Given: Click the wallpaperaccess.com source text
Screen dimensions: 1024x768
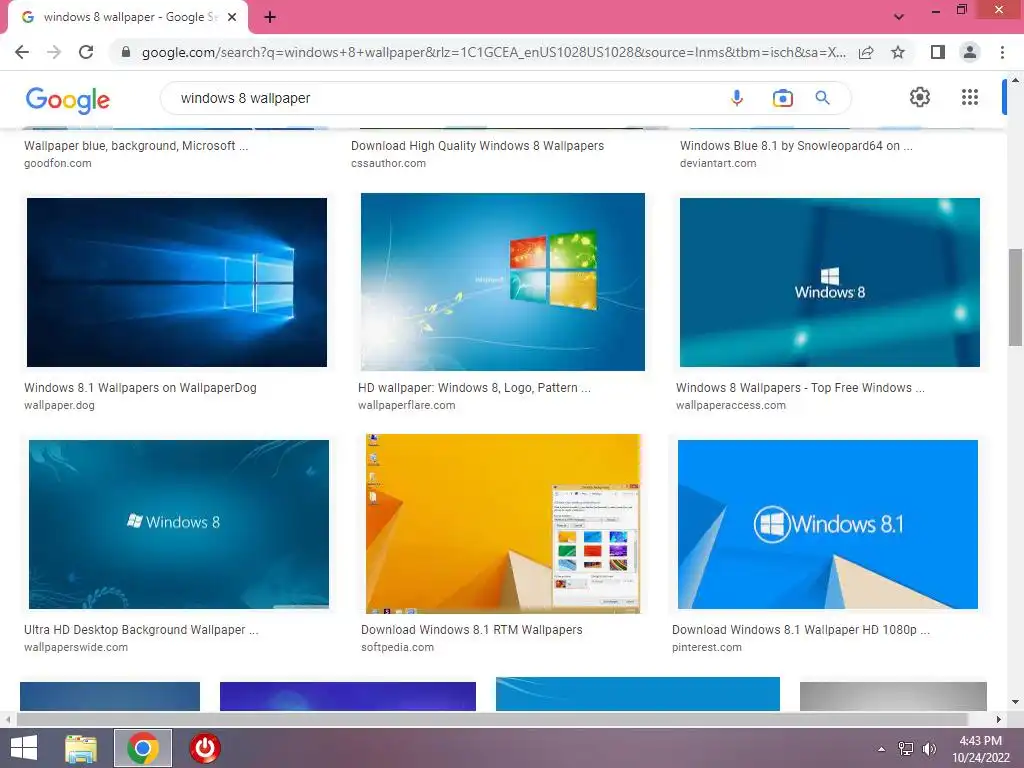Looking at the screenshot, I should [x=731, y=406].
